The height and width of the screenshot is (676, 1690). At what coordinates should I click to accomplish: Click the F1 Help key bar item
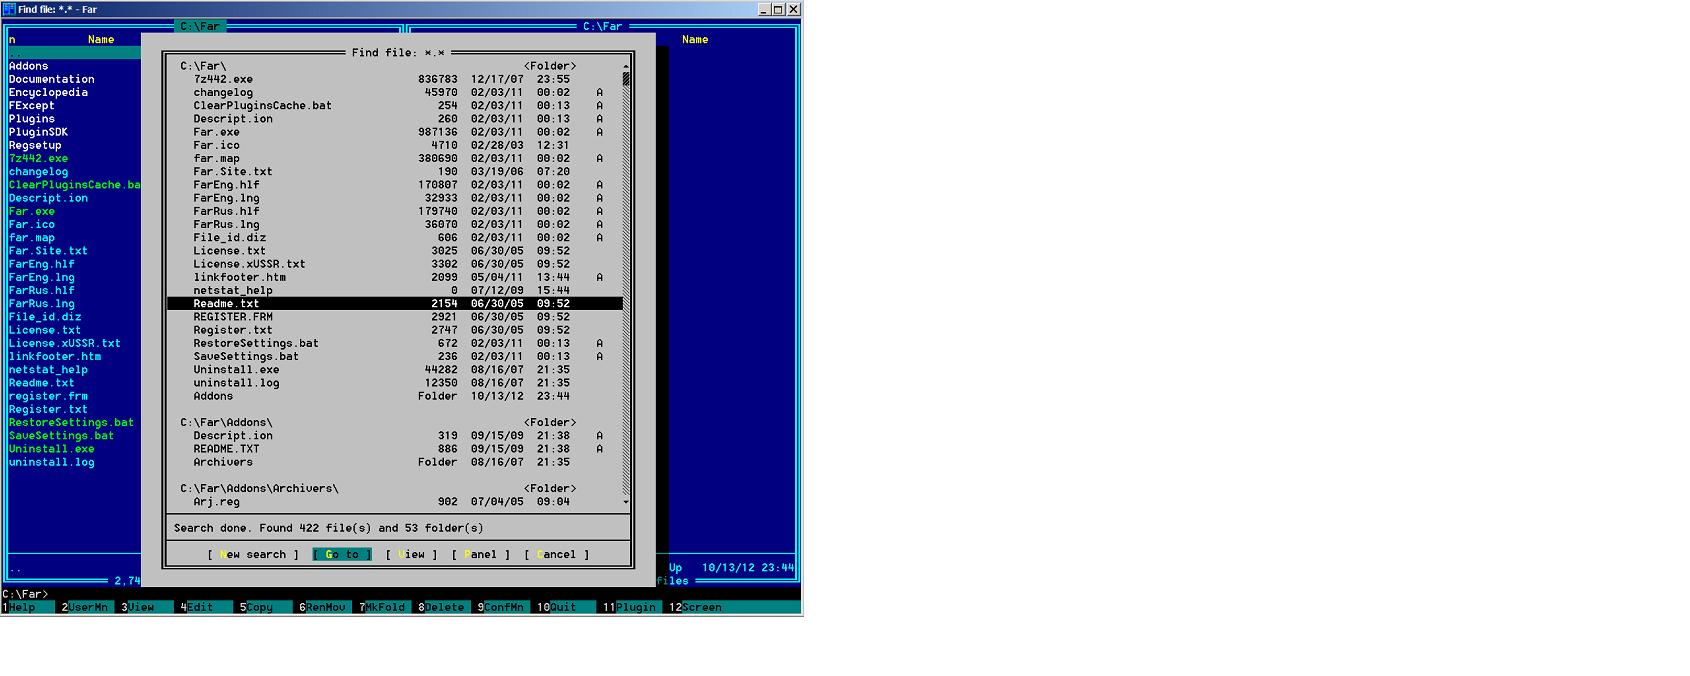(22, 607)
